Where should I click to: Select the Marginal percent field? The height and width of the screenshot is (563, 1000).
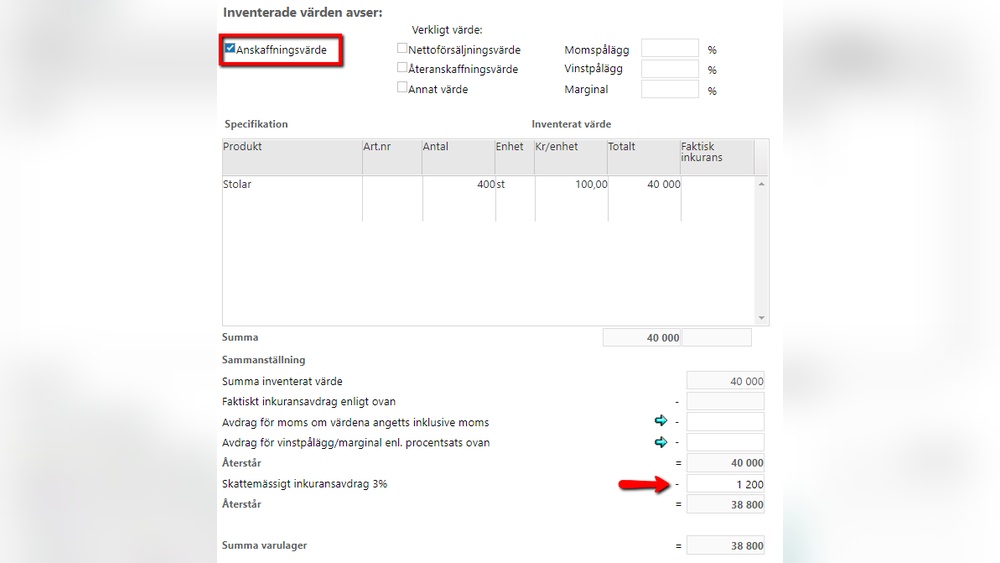click(670, 89)
